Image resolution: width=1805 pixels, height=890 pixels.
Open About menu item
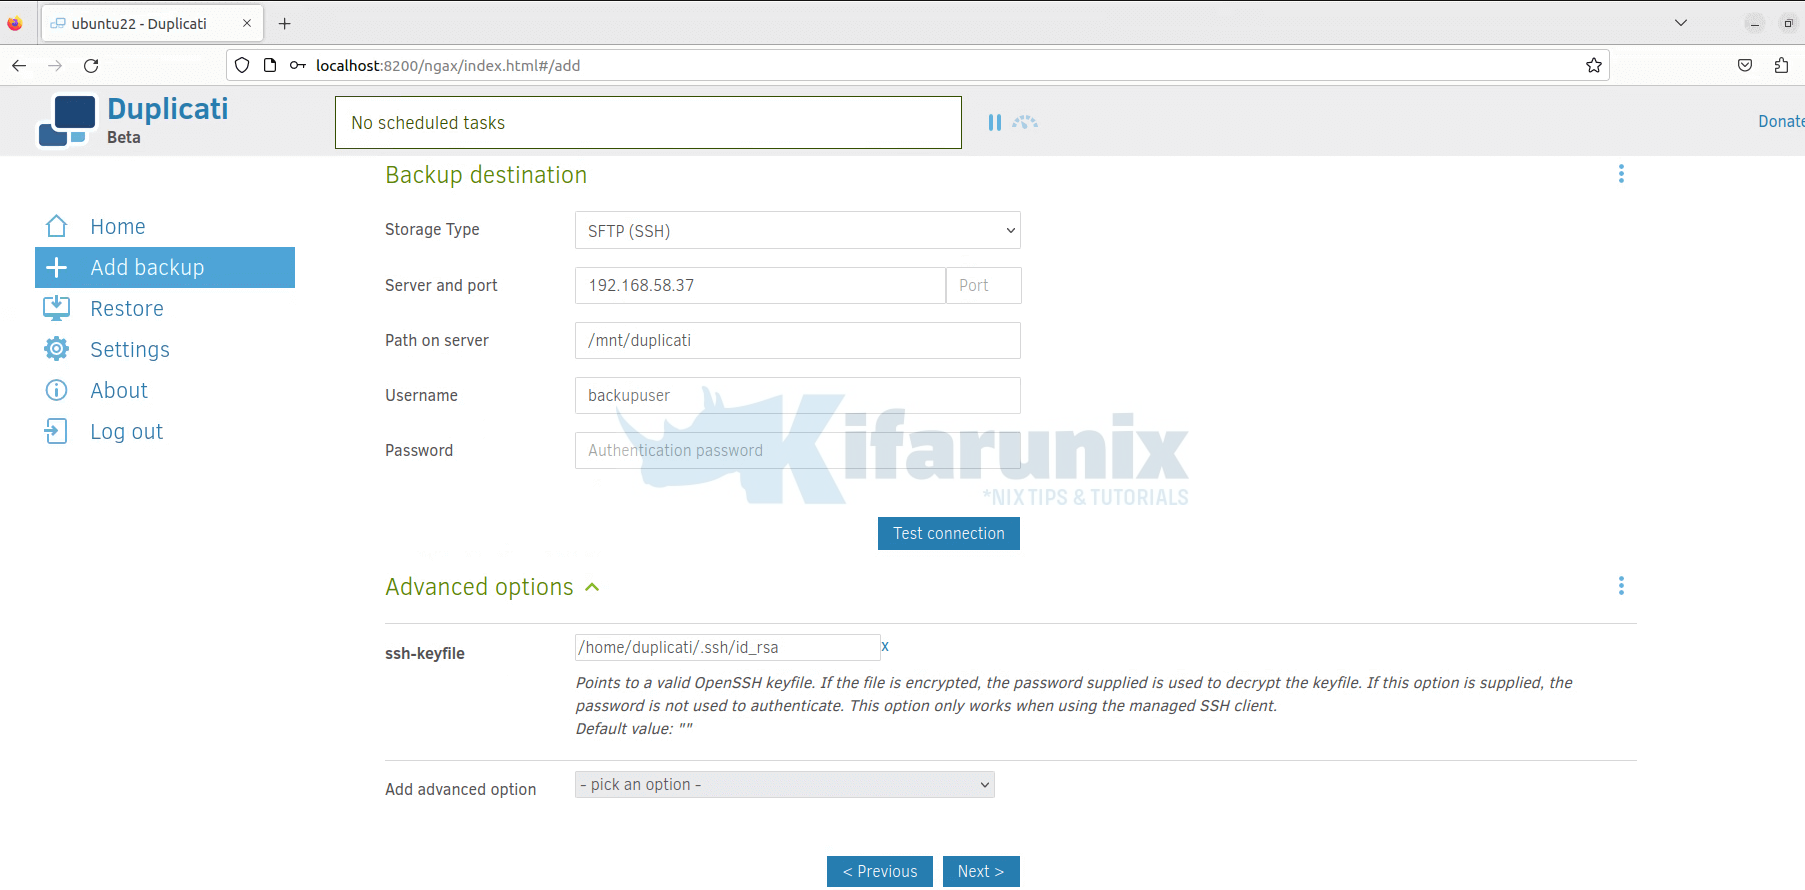point(119,390)
